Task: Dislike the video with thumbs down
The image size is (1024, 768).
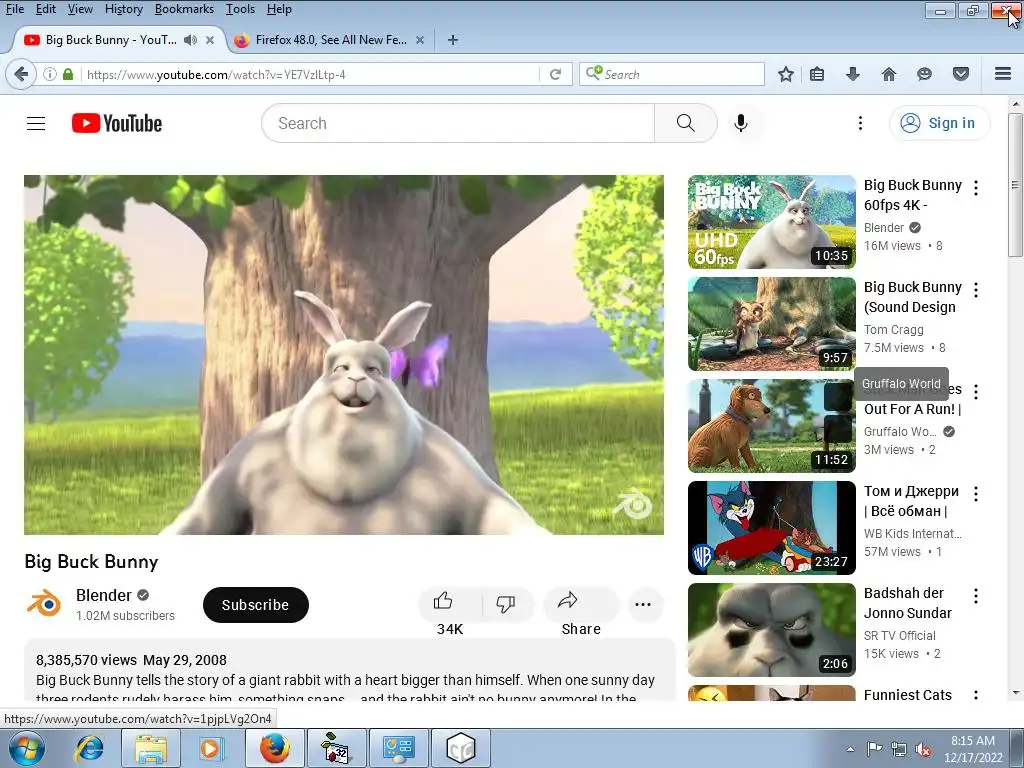Action: click(x=505, y=603)
